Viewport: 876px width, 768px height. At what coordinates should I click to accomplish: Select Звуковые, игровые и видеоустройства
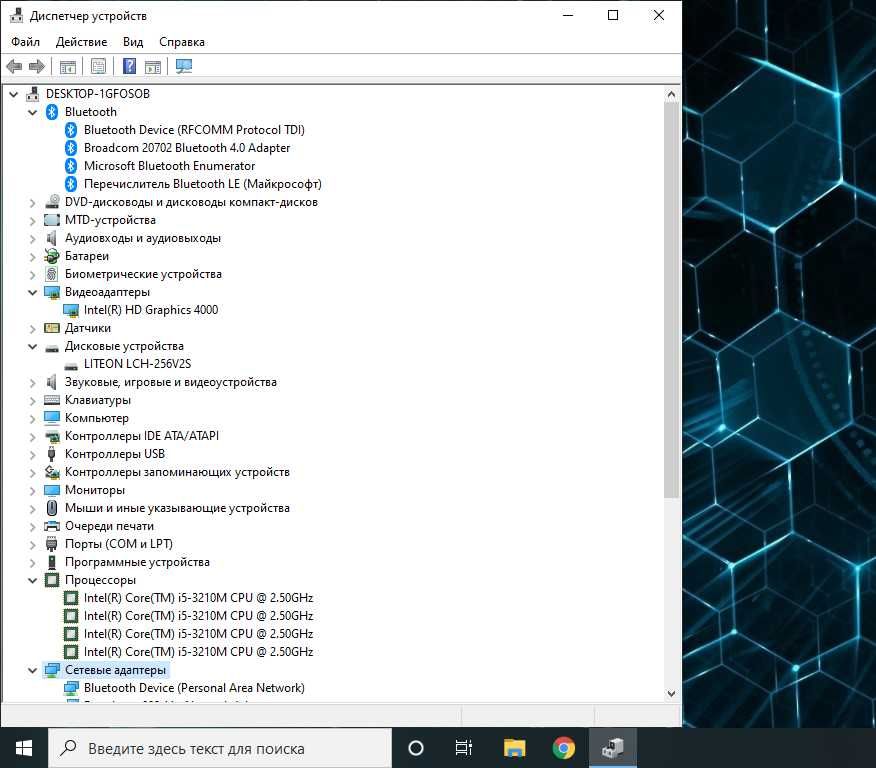point(170,382)
